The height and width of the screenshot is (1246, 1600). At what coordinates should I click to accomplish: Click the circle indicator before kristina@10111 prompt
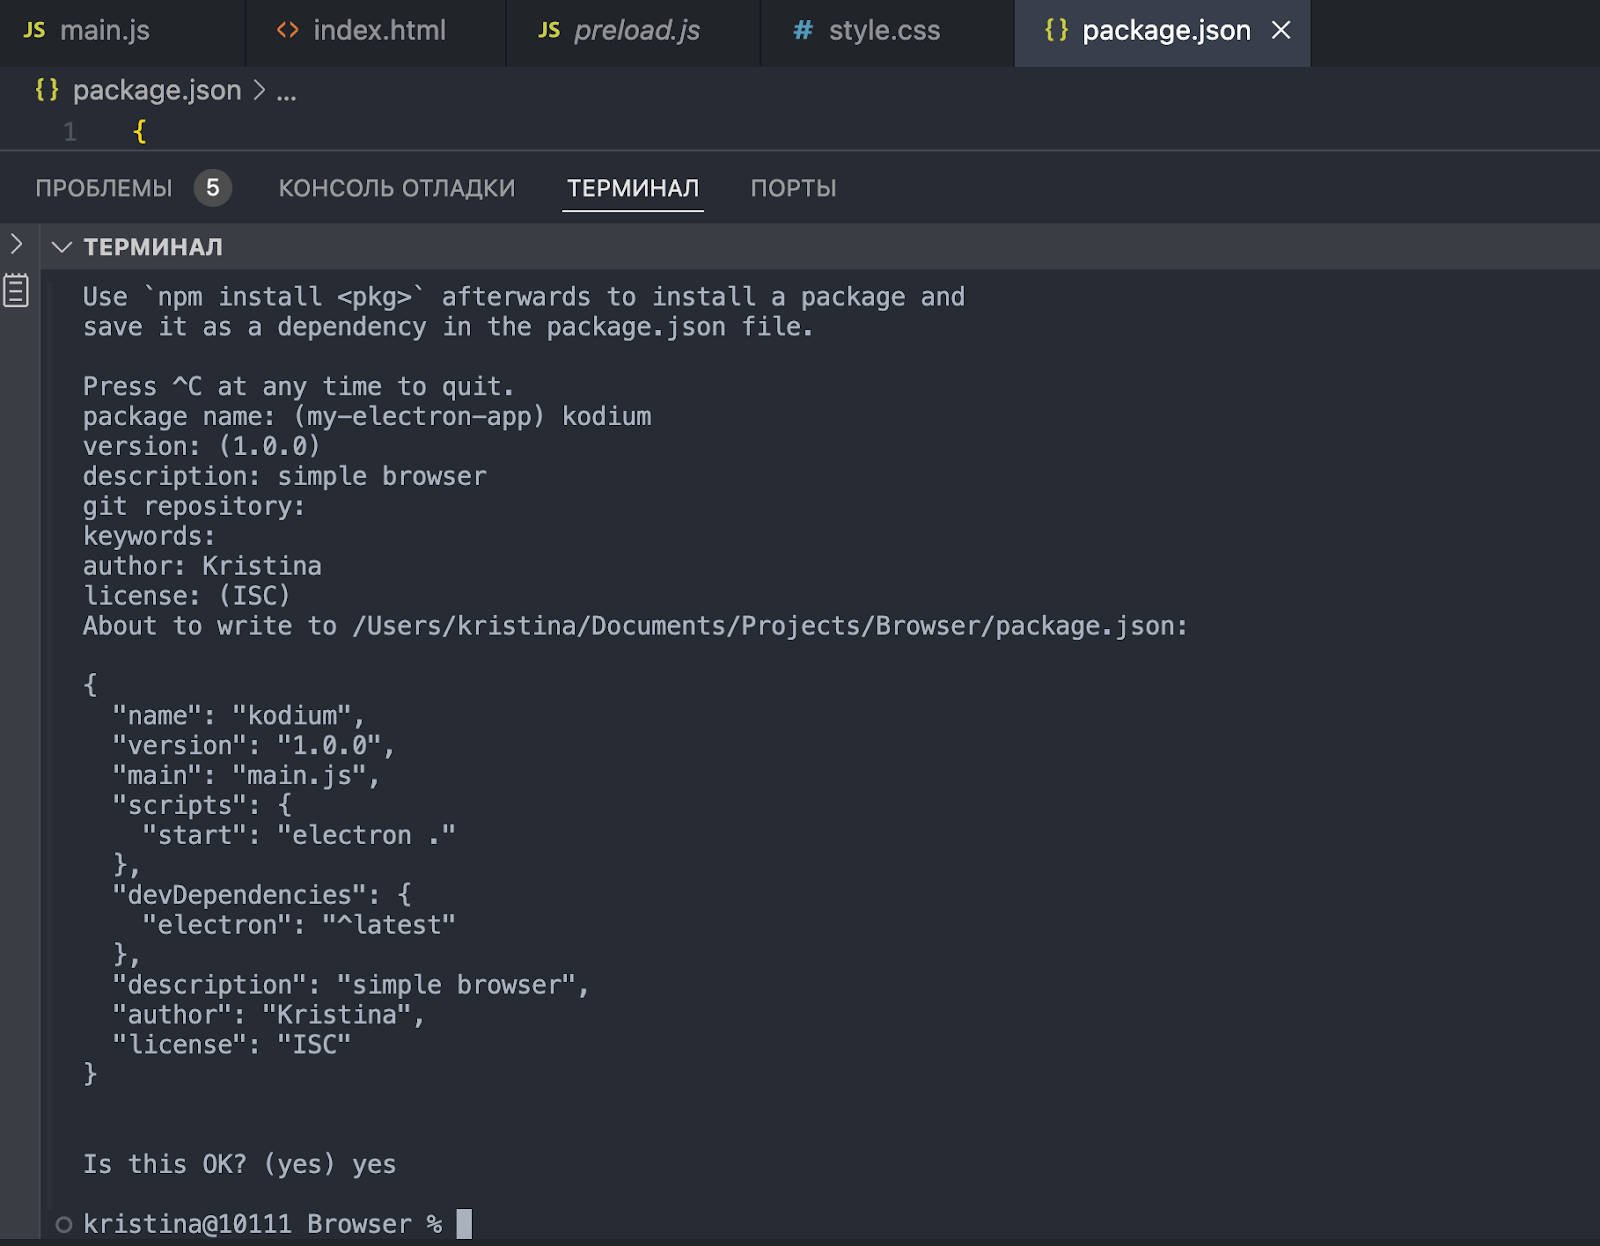tap(64, 1224)
